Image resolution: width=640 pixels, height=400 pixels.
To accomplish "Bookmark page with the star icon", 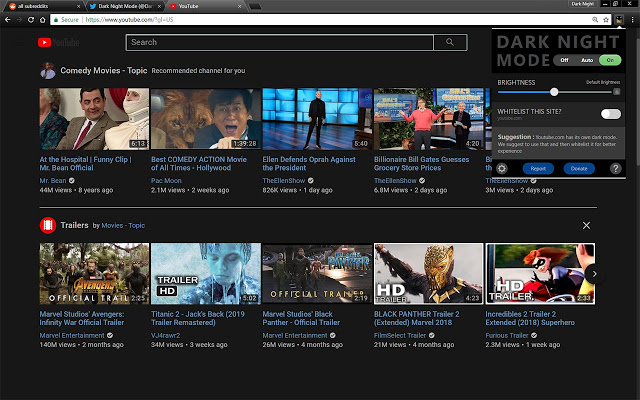I will click(606, 19).
